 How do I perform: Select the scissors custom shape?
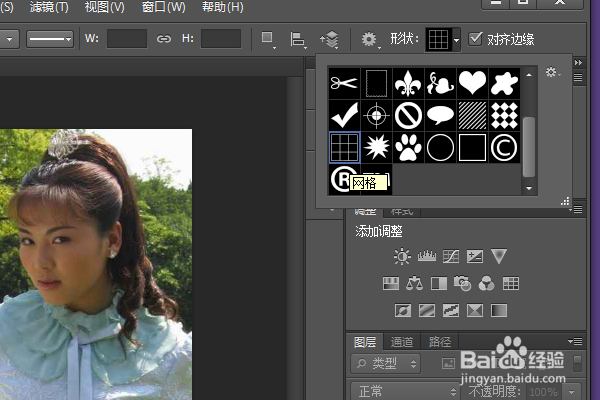pyautogui.click(x=344, y=83)
